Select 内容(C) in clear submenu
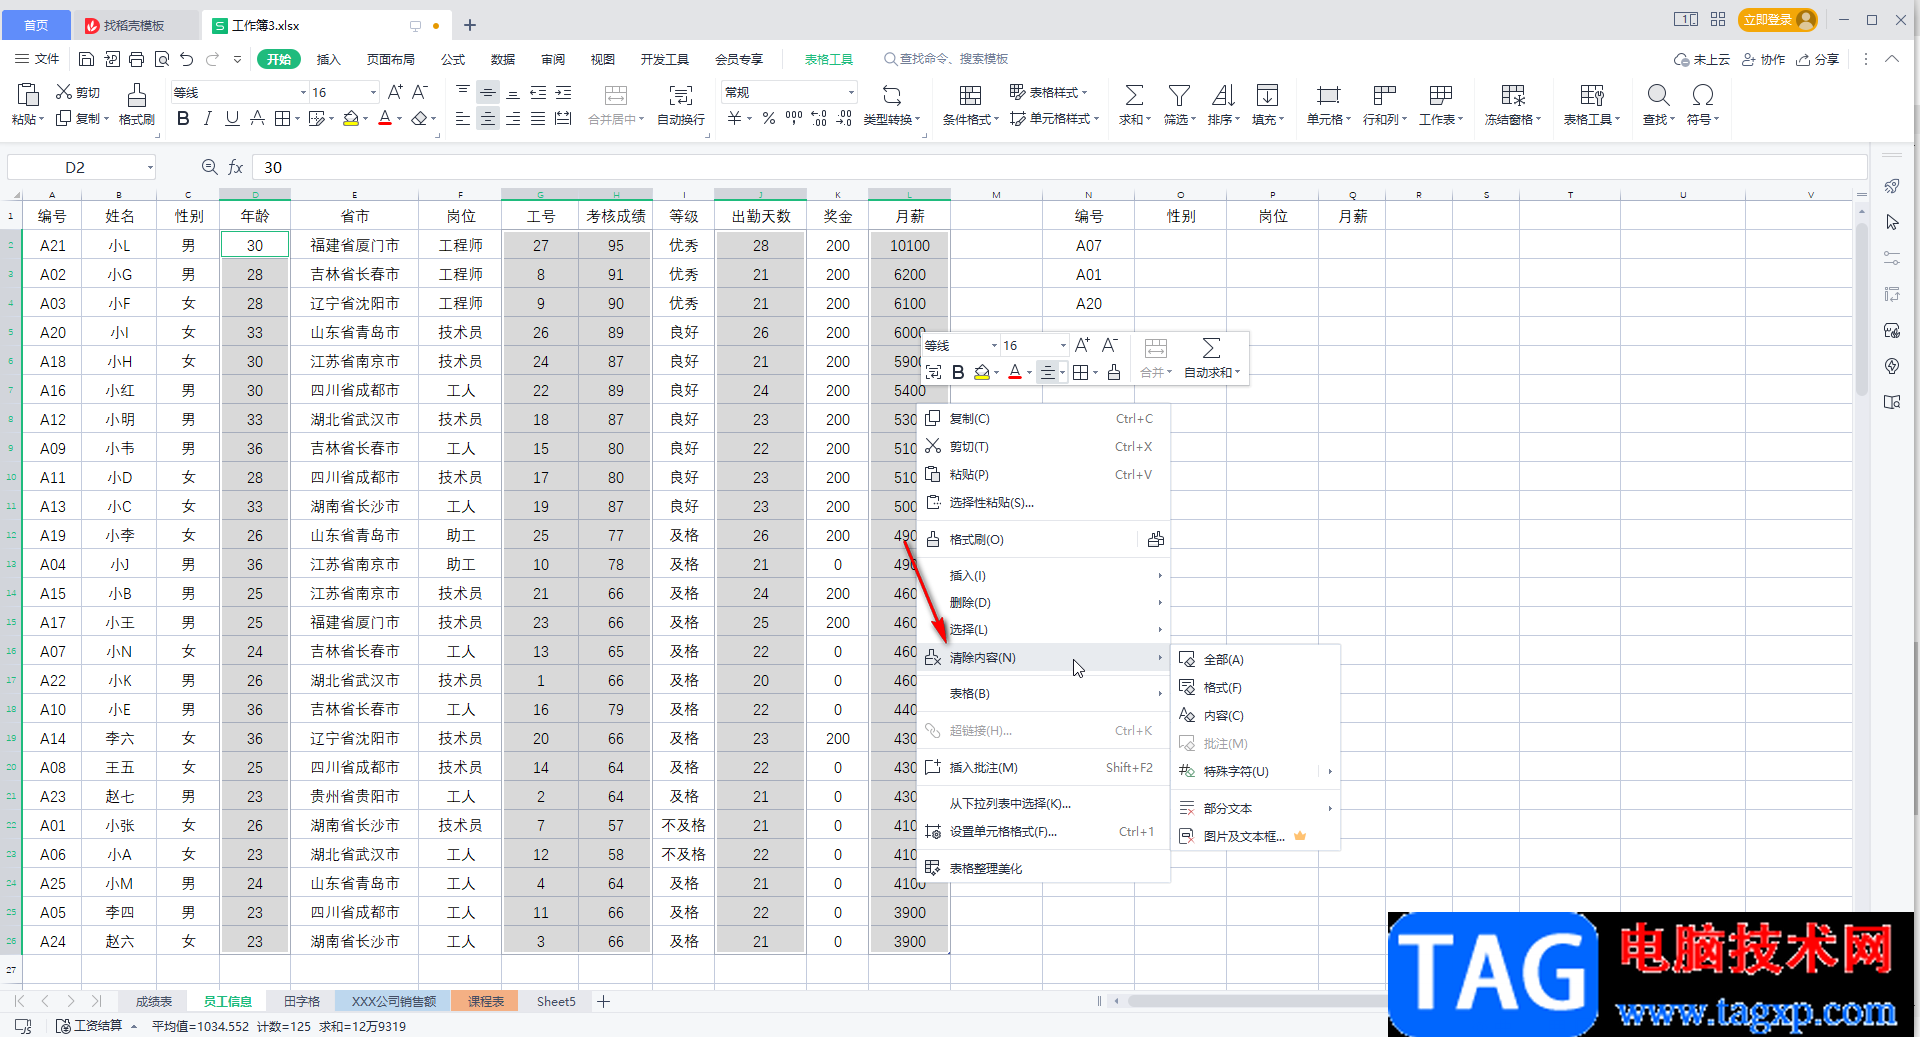Viewport: 1920px width, 1037px height. [x=1255, y=716]
